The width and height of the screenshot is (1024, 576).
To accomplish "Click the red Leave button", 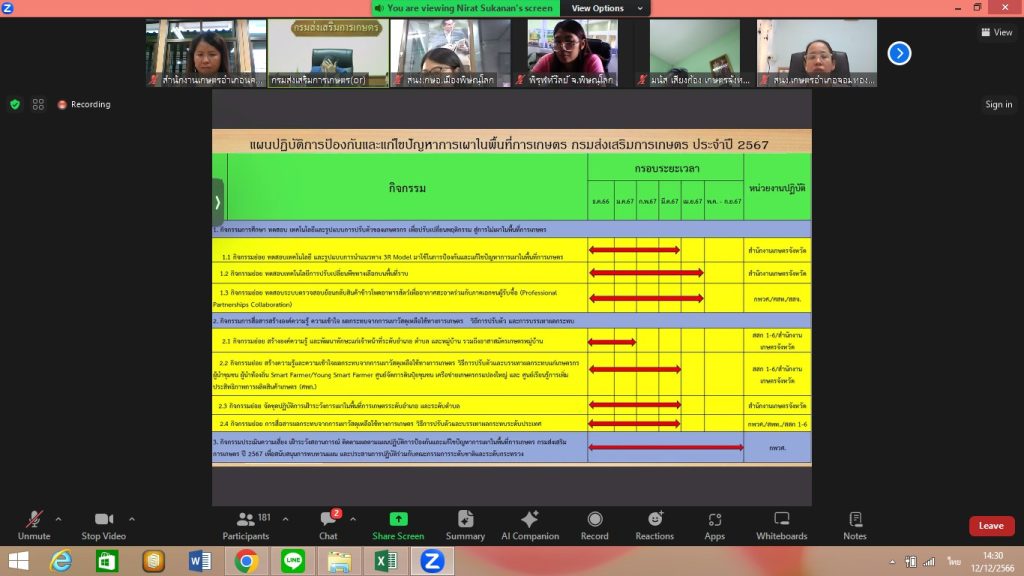I will coord(990,526).
